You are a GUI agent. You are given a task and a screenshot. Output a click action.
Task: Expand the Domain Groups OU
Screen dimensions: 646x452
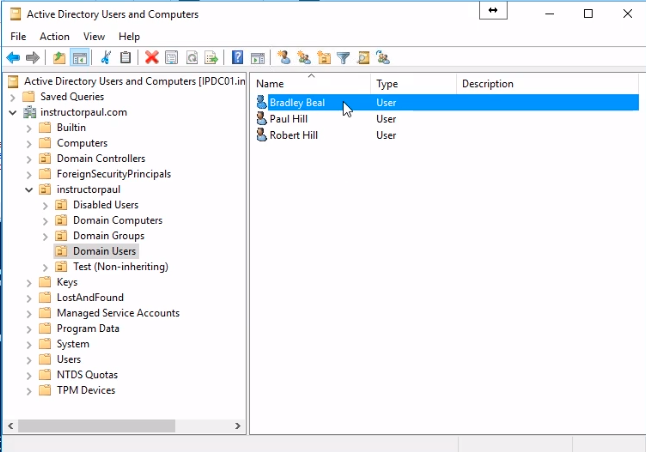[x=45, y=237]
